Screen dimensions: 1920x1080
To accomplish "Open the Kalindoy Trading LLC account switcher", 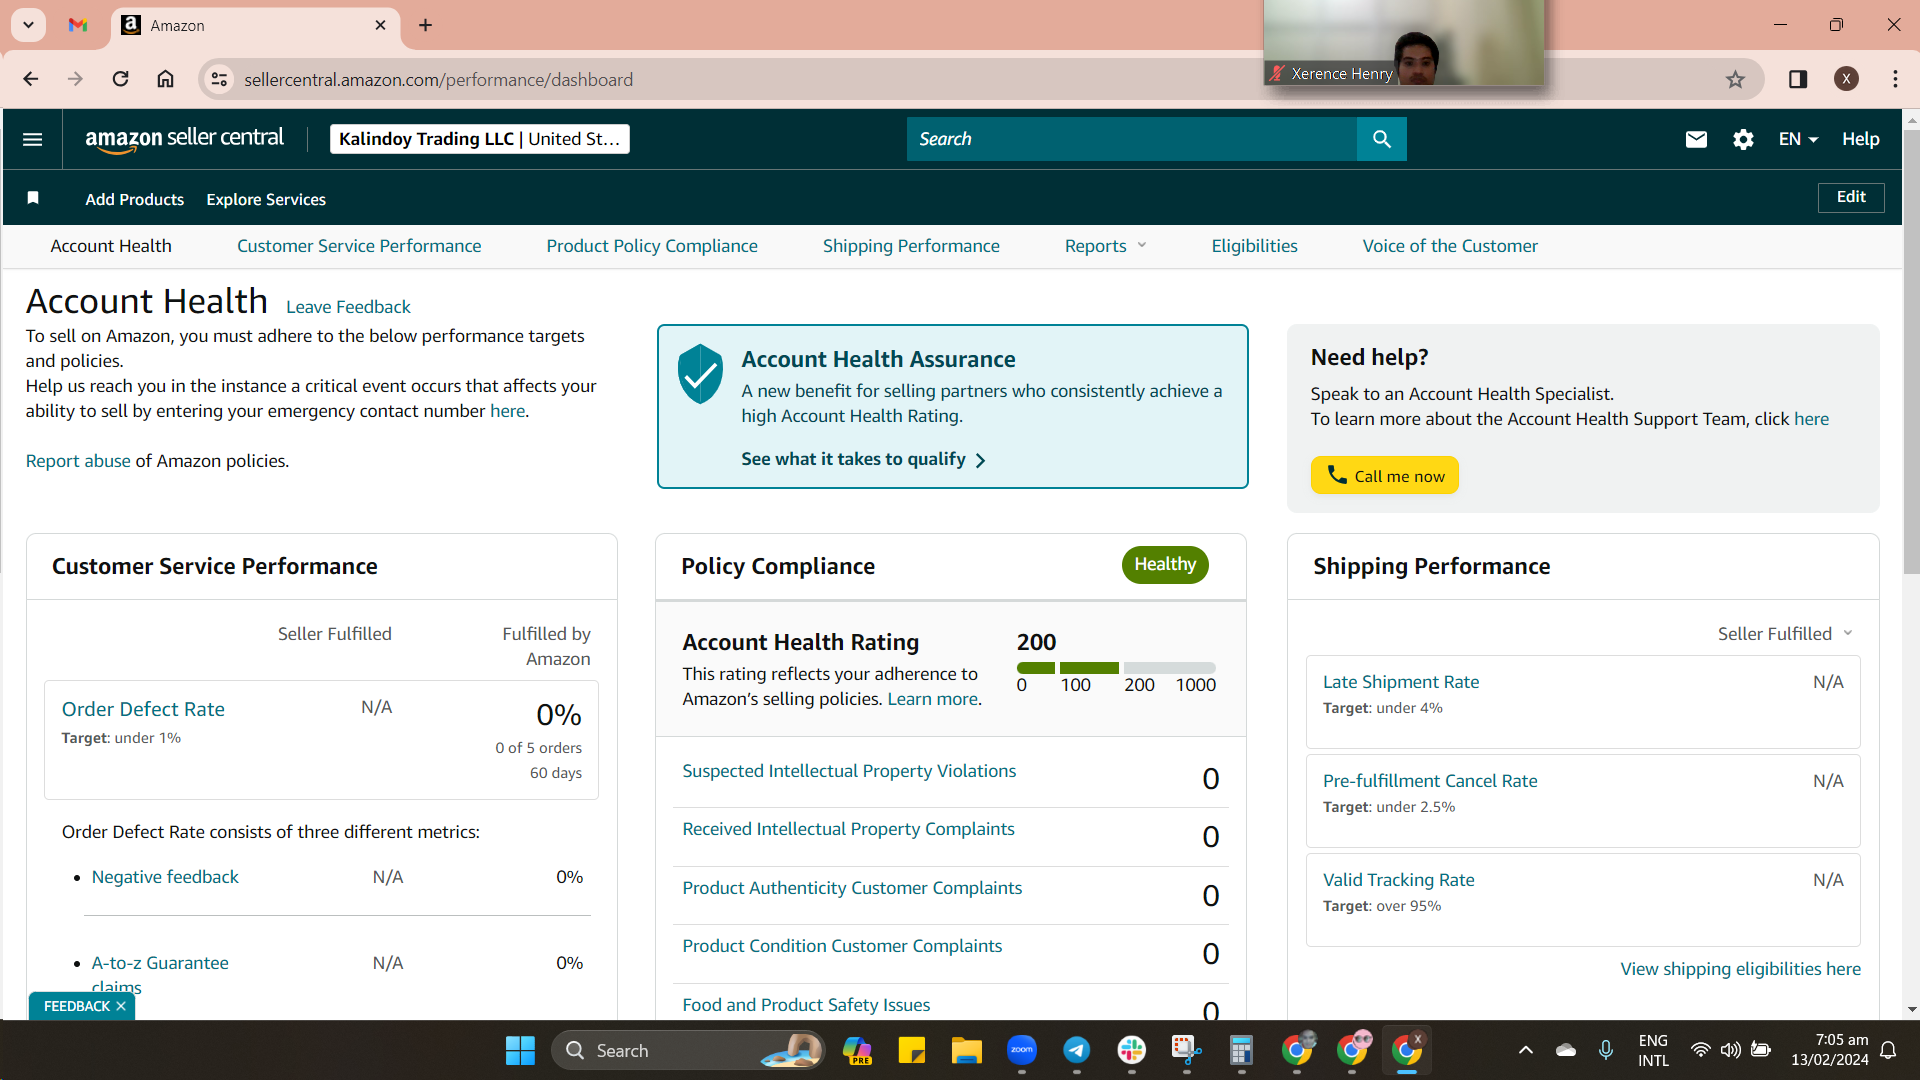I will (480, 139).
